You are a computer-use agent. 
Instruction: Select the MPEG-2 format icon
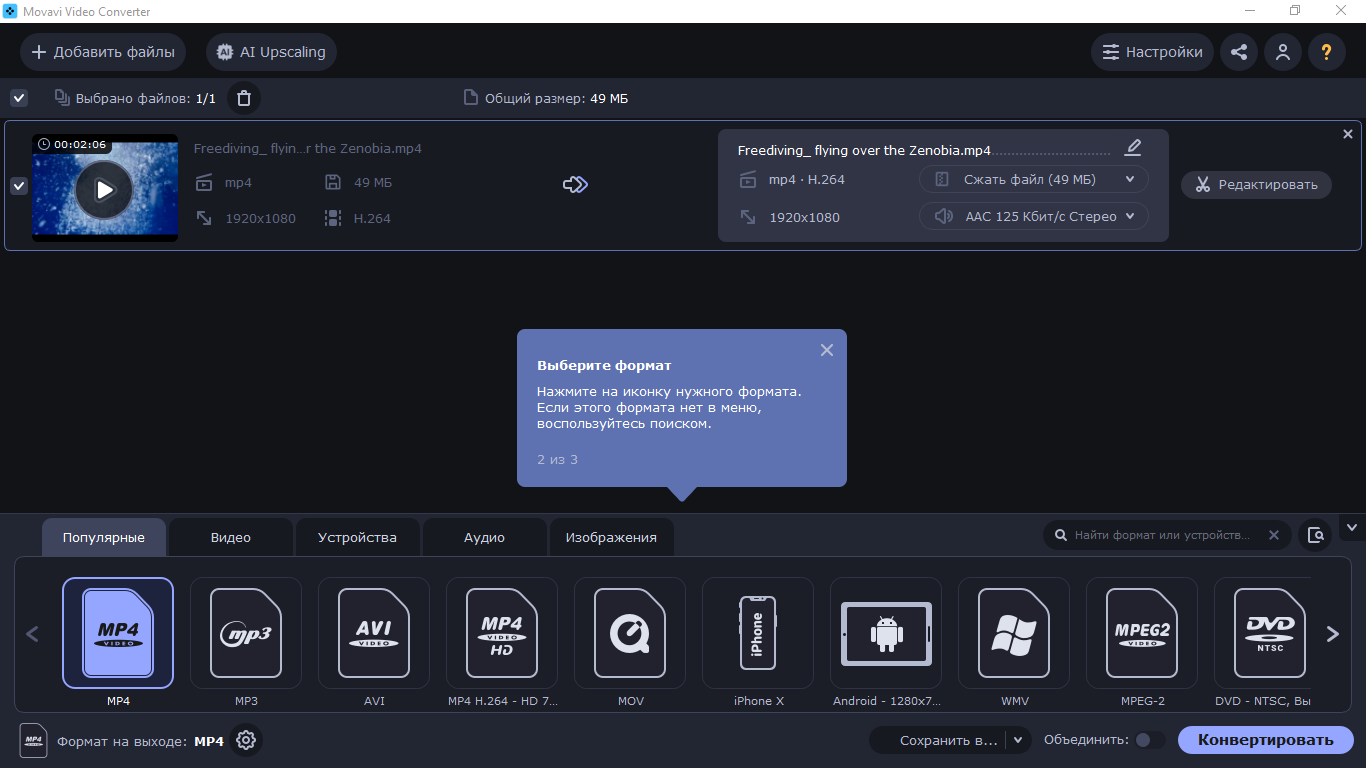(x=1142, y=633)
